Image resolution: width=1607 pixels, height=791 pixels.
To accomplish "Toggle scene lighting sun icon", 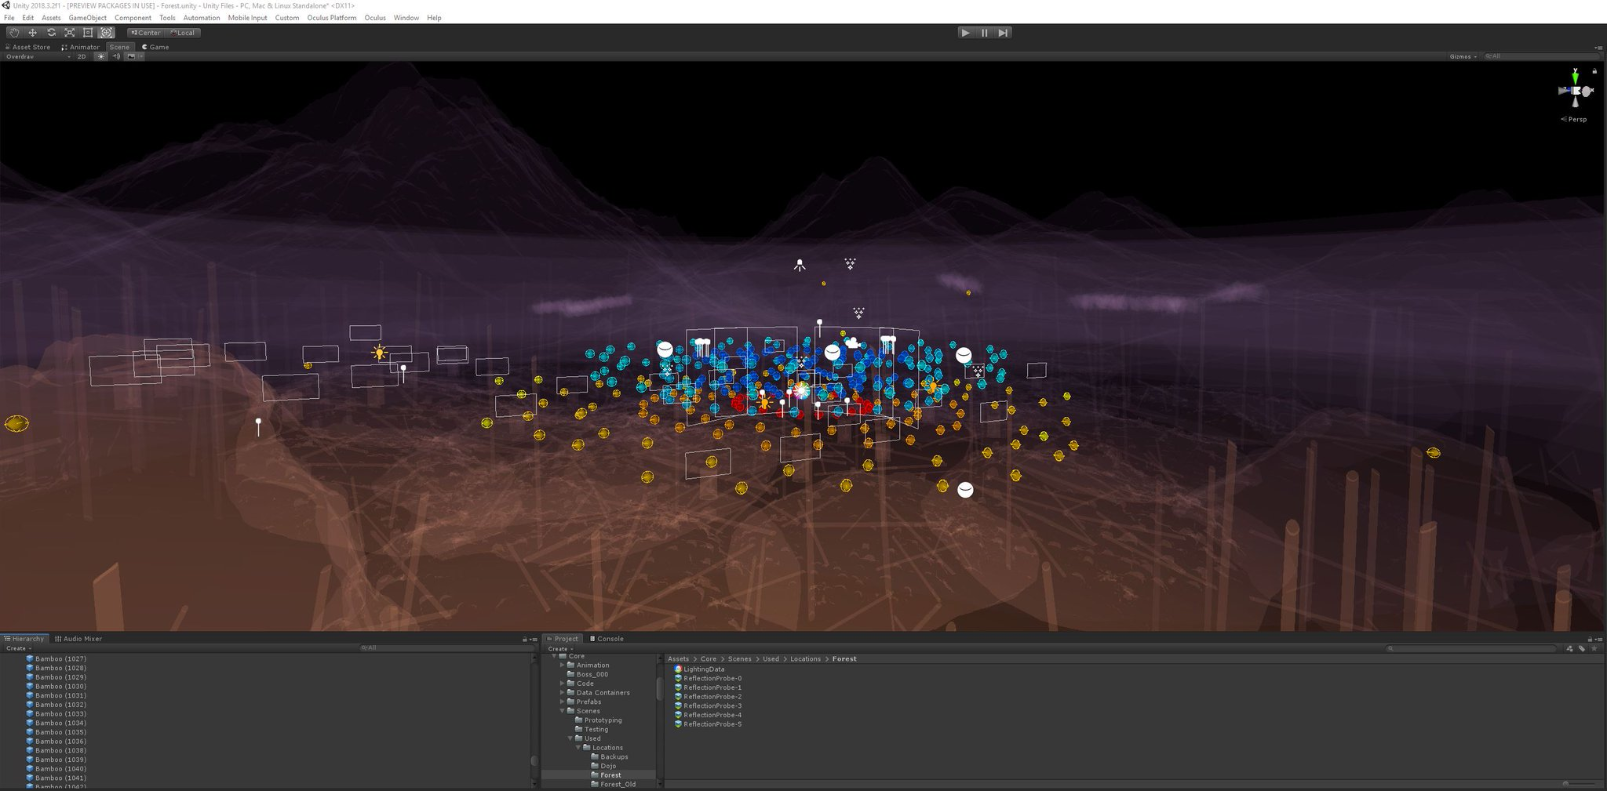I will pyautogui.click(x=100, y=57).
